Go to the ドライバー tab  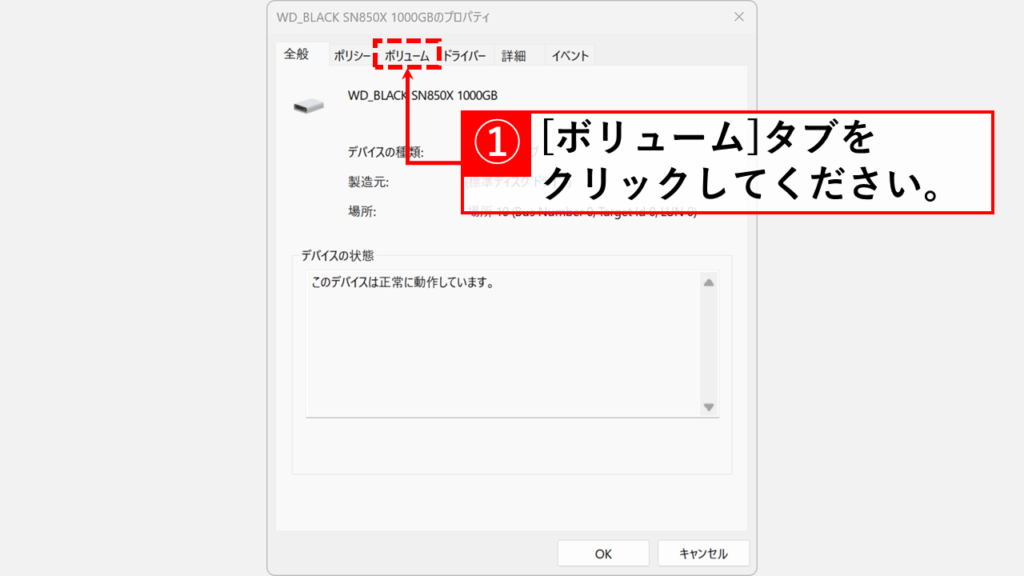coord(464,57)
